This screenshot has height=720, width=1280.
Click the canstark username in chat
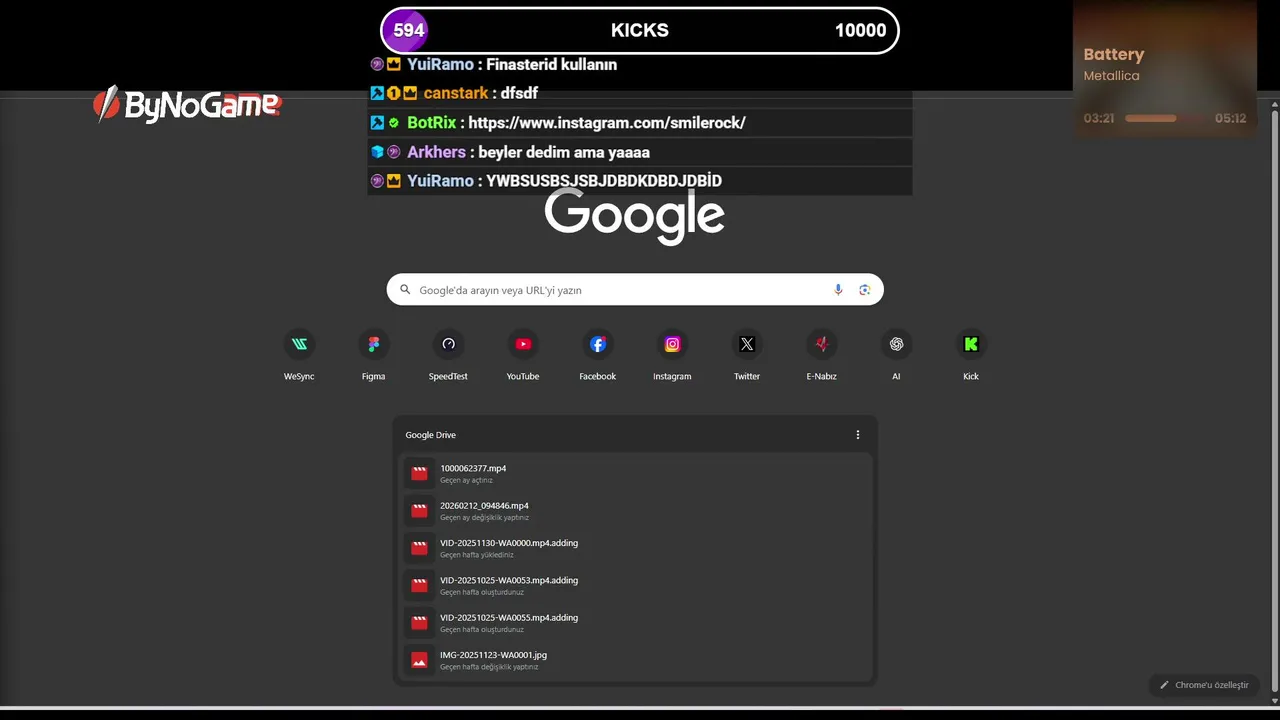[455, 93]
